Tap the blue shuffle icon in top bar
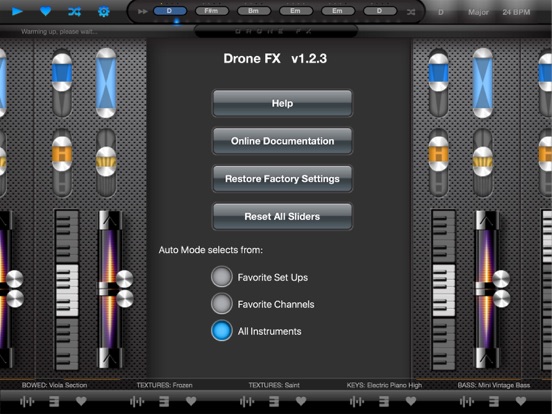This screenshot has height=414, width=552. 75,12
